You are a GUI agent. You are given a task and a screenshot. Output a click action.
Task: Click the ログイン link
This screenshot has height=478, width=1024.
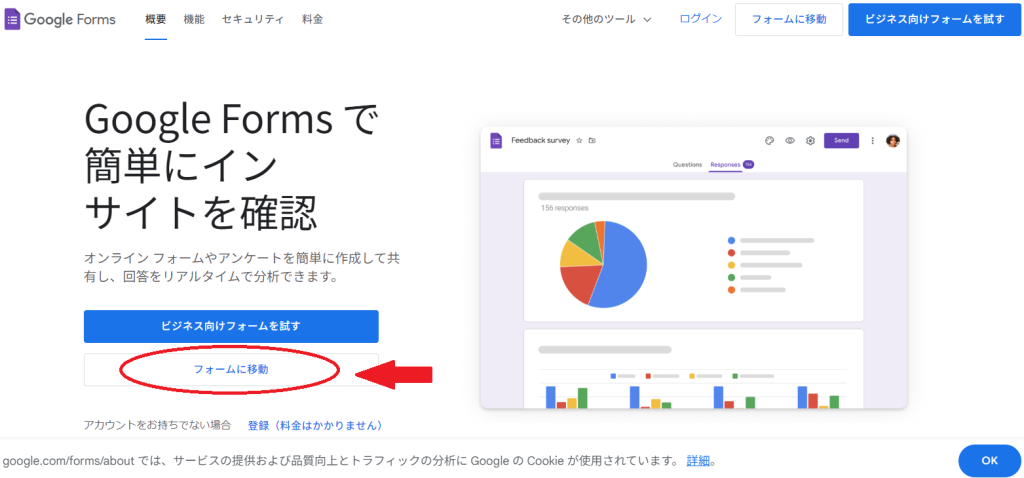click(x=700, y=19)
